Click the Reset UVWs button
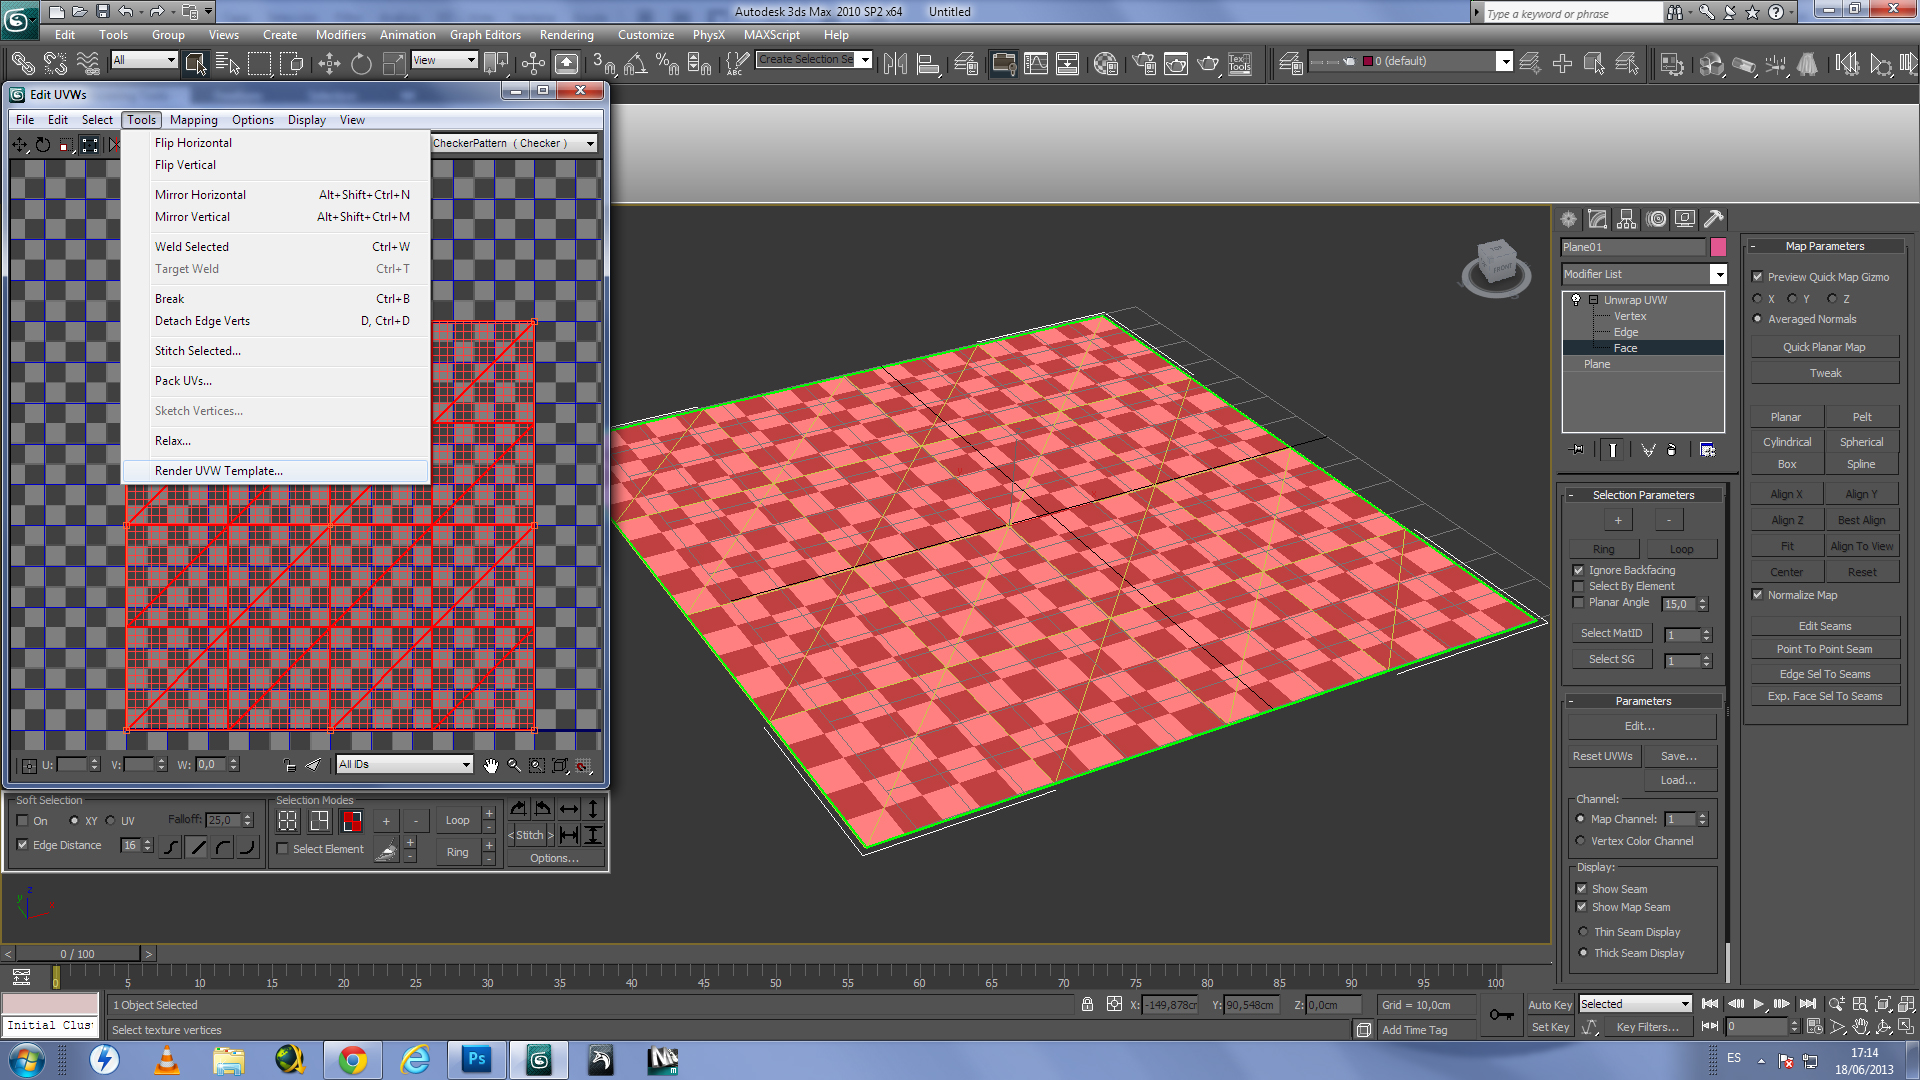This screenshot has width=1920, height=1080. tap(1602, 756)
